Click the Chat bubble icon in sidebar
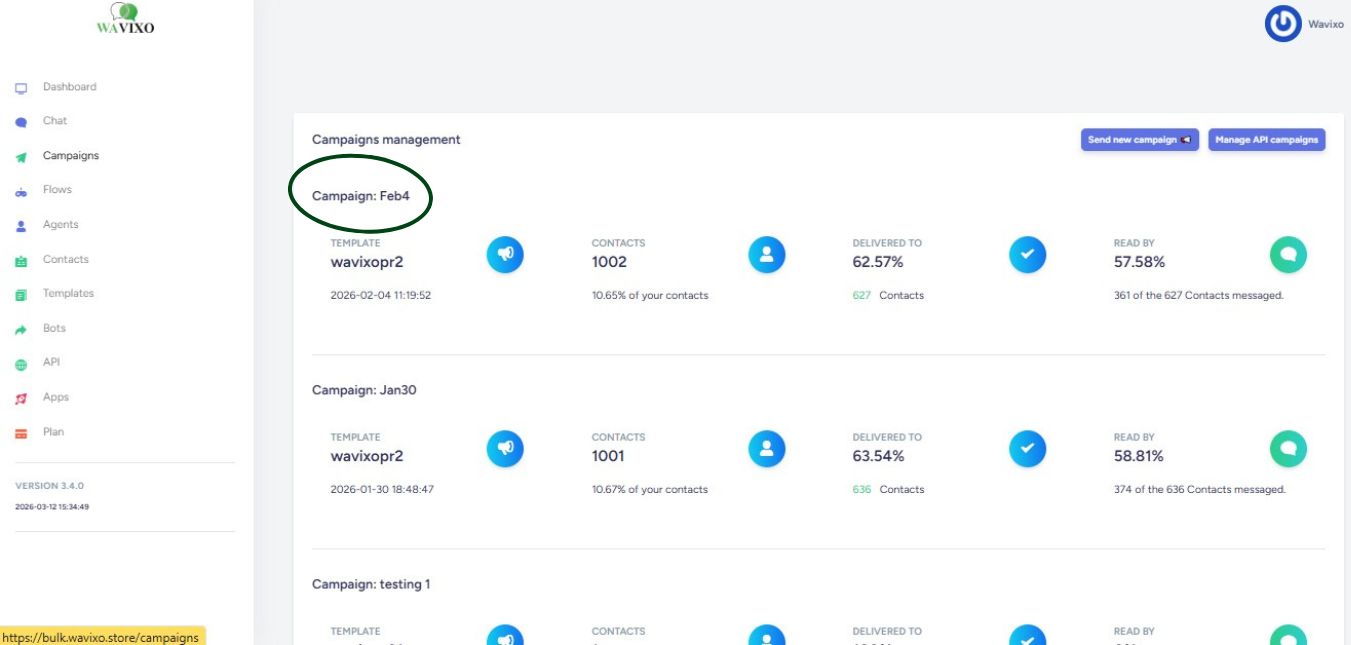Viewport: 1351px width, 645px height. point(21,122)
